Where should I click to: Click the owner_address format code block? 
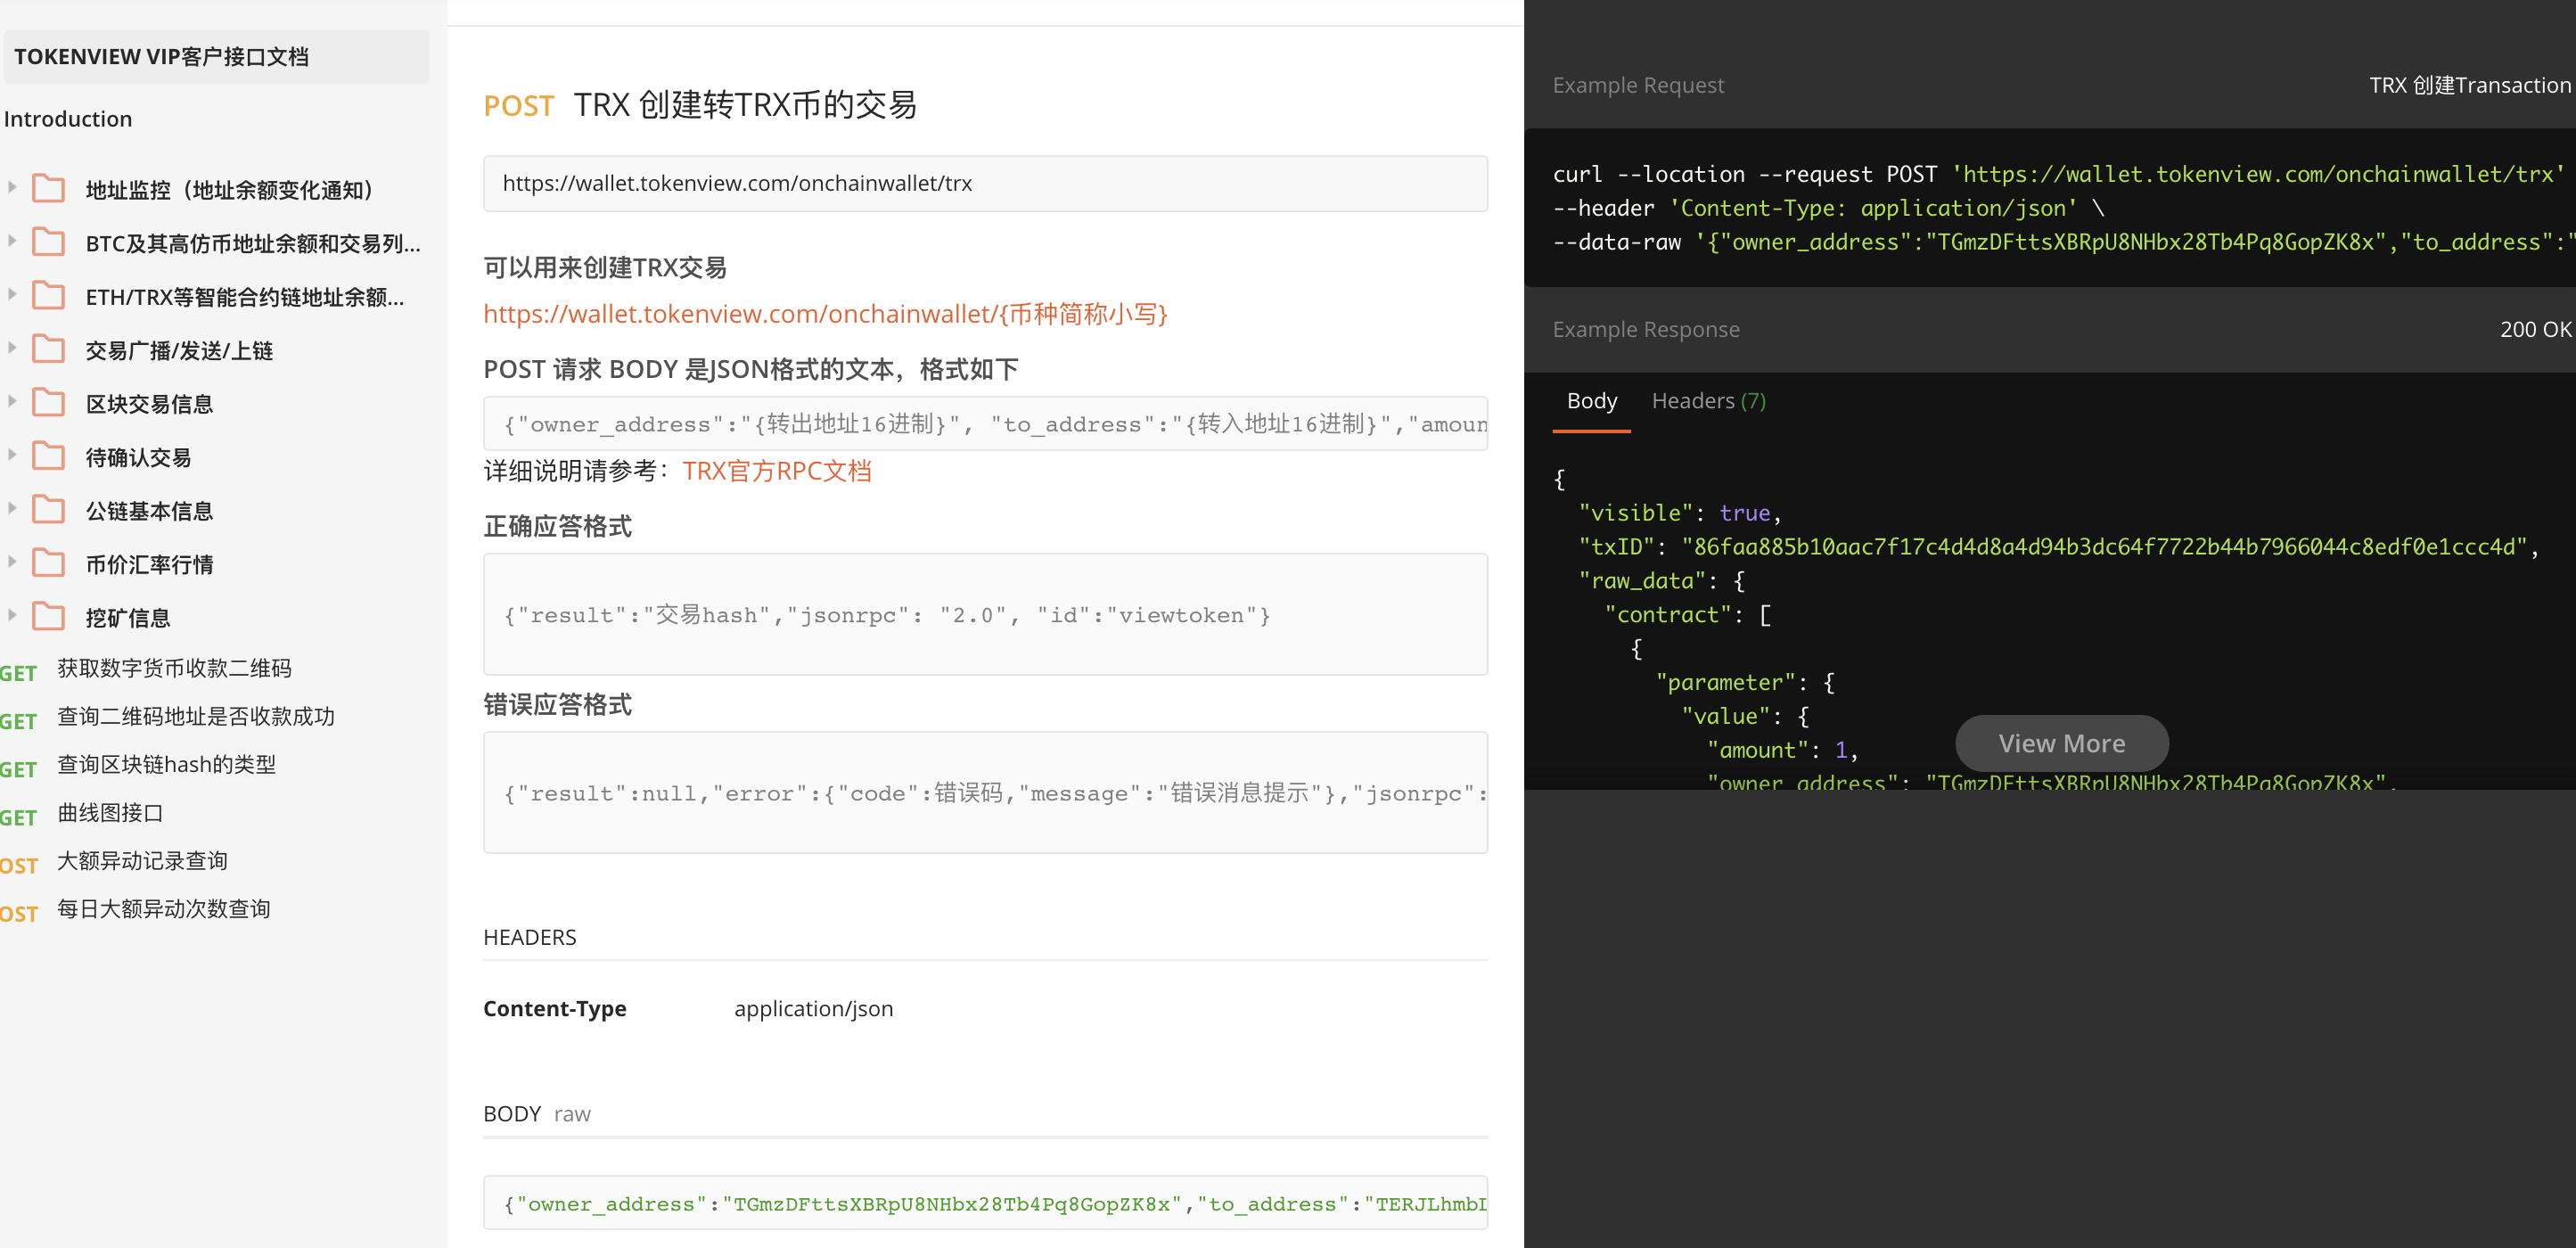point(985,424)
